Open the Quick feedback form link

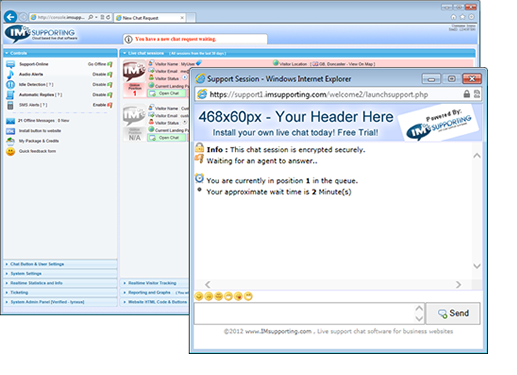[37, 151]
